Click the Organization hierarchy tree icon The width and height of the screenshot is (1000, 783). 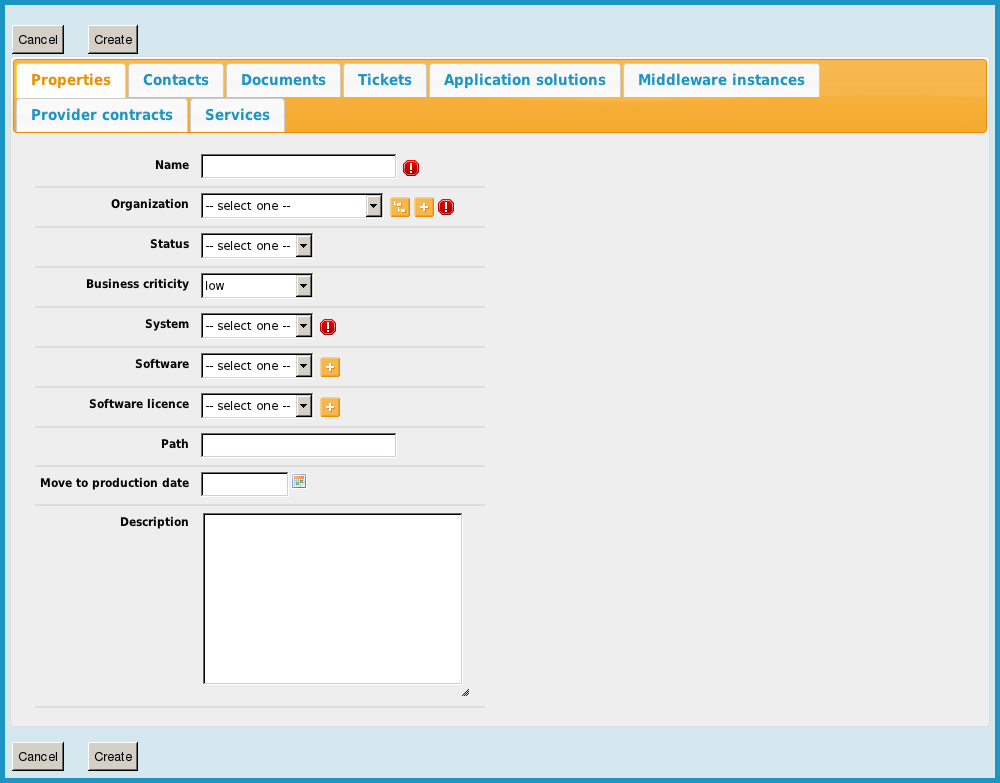click(400, 207)
